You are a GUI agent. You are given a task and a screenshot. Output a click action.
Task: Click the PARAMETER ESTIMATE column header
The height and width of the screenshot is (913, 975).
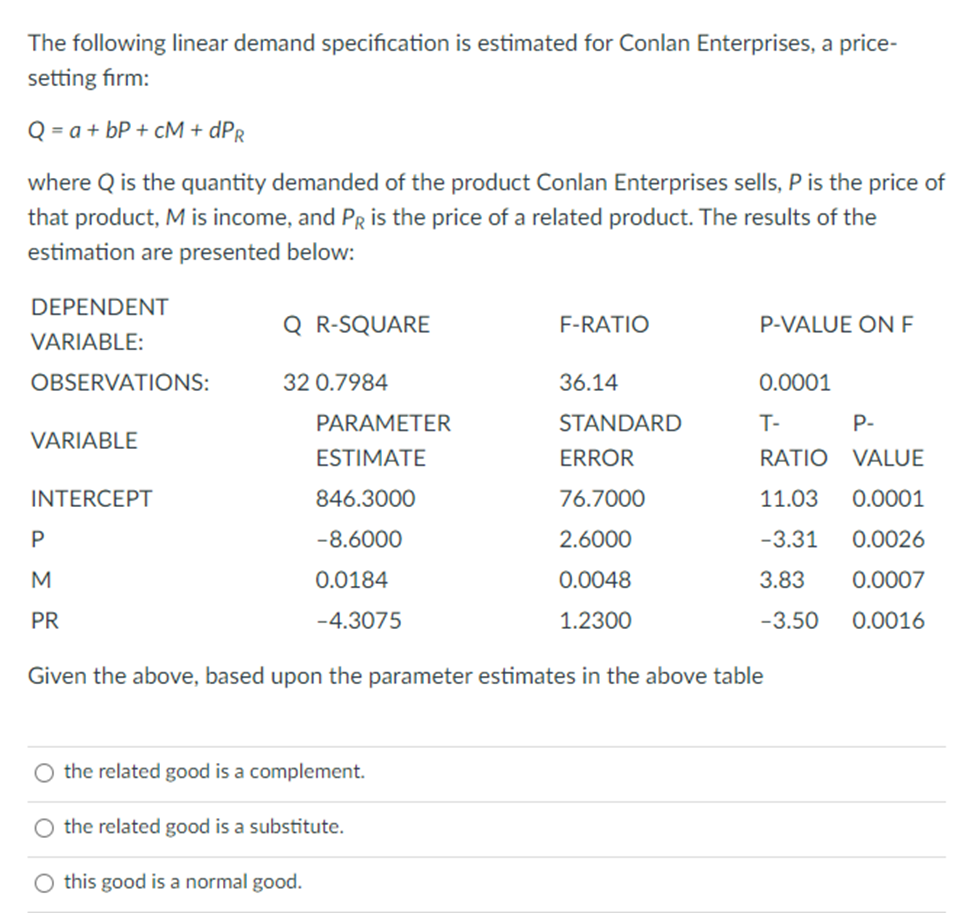(384, 440)
